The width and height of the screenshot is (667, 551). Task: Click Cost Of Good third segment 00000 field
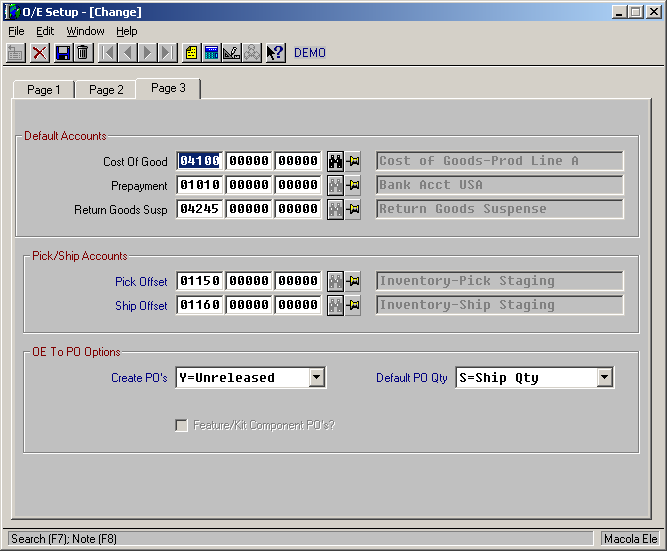tap(297, 161)
